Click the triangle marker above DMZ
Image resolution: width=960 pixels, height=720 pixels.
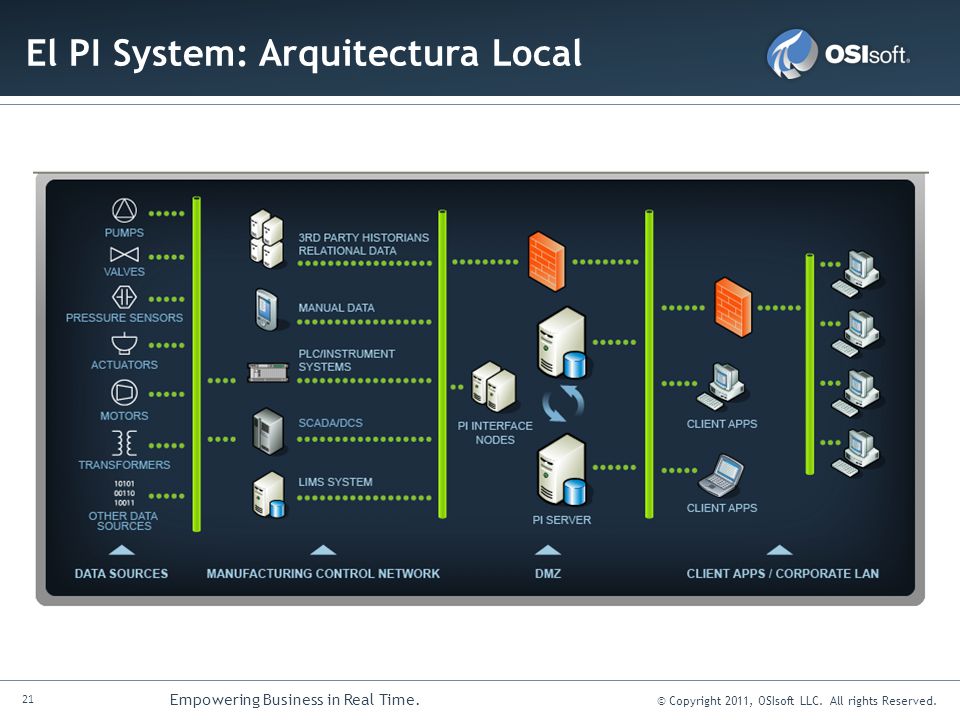coord(547,550)
